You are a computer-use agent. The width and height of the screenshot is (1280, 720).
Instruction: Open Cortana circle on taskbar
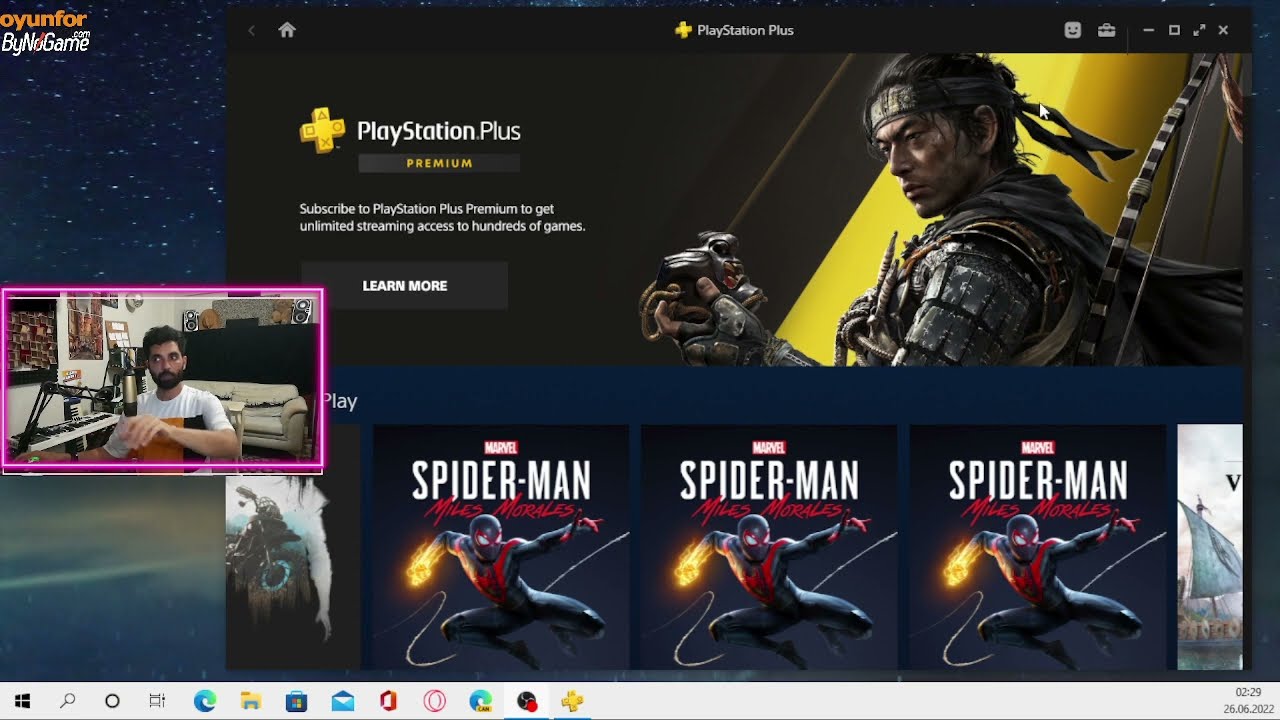tap(112, 702)
